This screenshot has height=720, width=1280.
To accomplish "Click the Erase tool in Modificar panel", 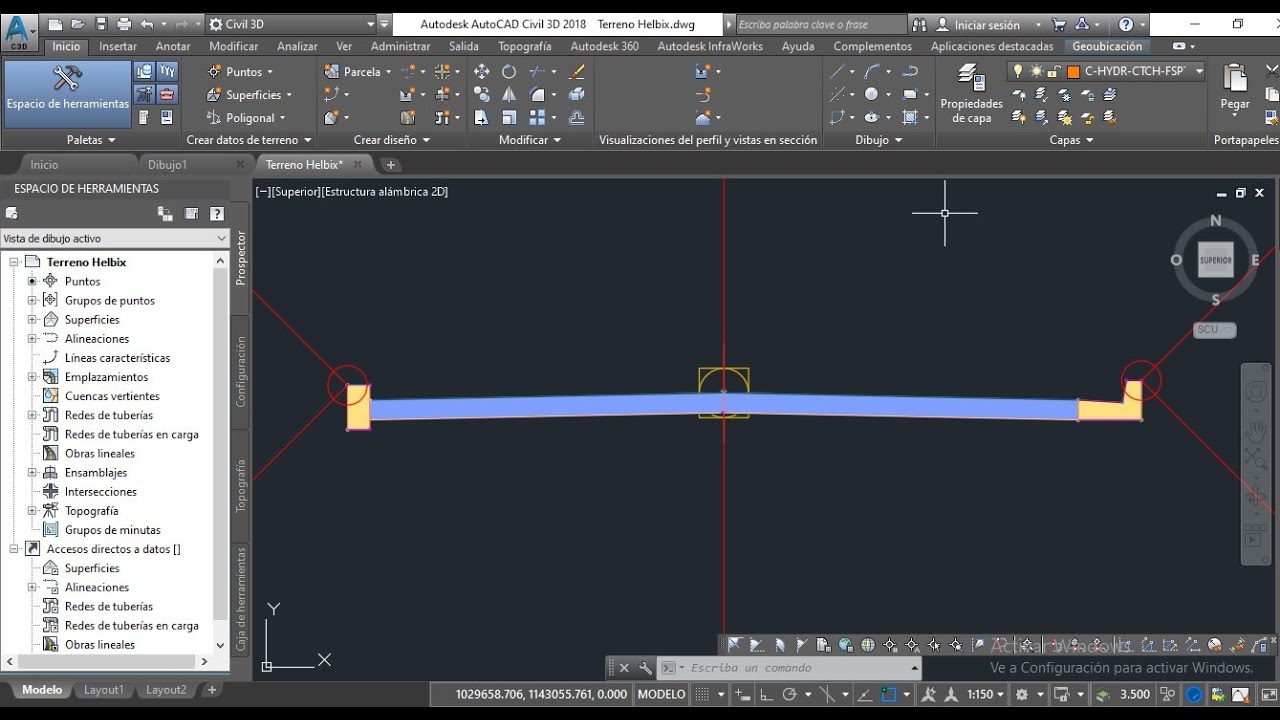I will pos(576,71).
